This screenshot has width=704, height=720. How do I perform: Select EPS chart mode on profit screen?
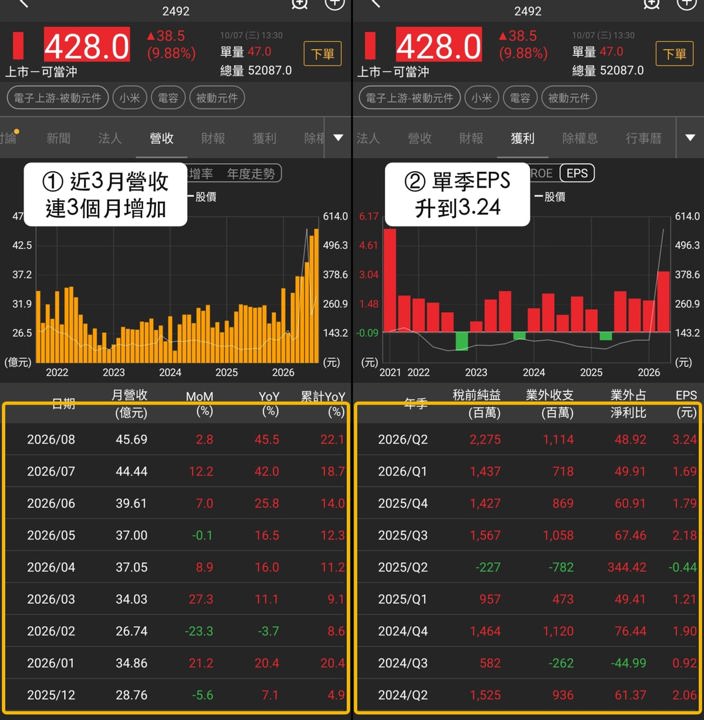577,173
